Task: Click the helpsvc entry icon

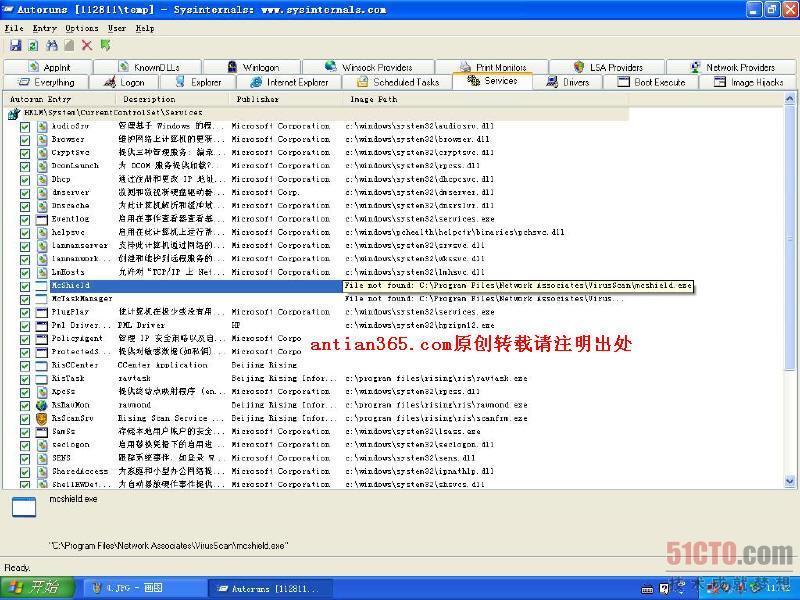Action: point(42,233)
